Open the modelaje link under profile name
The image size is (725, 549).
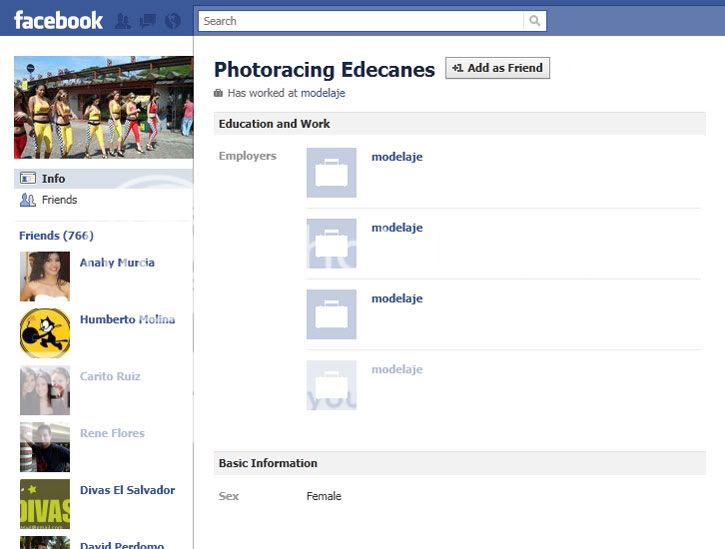[x=323, y=93]
